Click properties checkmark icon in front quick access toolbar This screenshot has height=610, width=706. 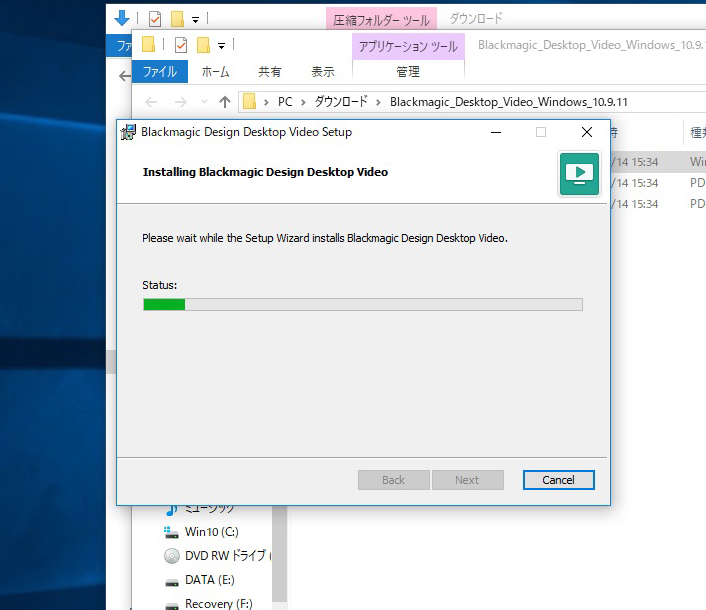pyautogui.click(x=181, y=45)
